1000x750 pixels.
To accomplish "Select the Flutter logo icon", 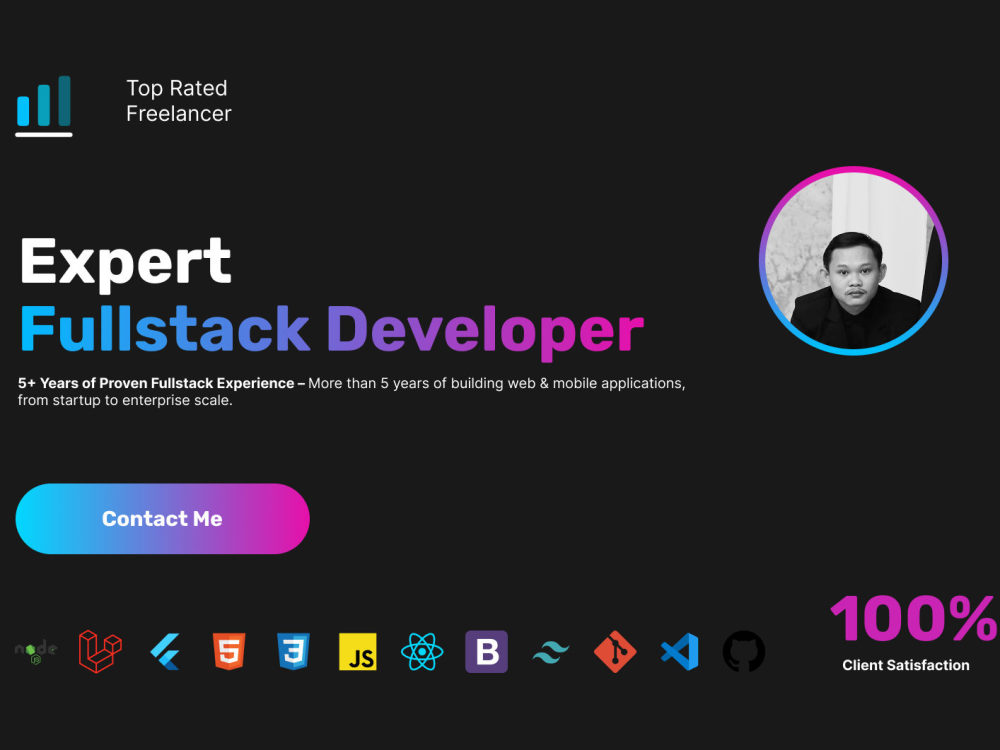I will pos(165,651).
